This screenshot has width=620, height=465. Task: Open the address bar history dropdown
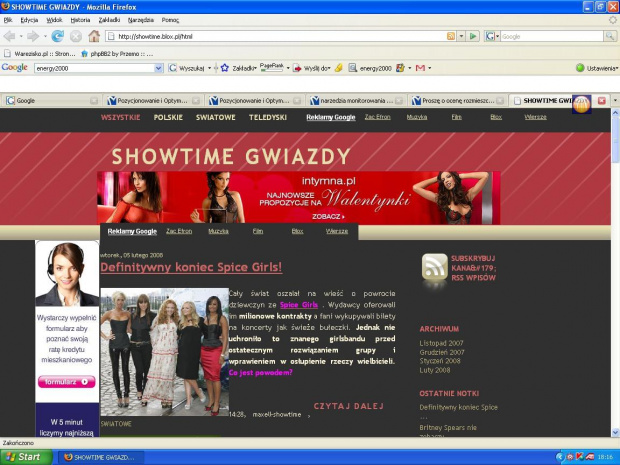coord(461,36)
